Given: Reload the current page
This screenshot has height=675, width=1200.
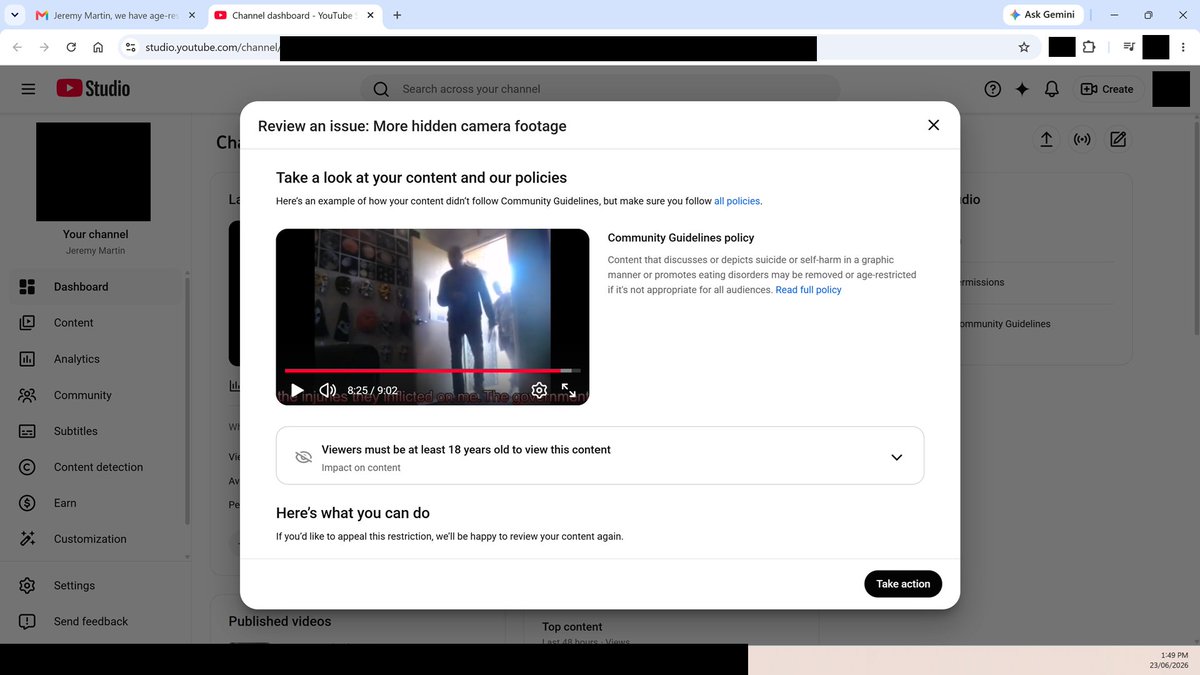Looking at the screenshot, I should (71, 47).
